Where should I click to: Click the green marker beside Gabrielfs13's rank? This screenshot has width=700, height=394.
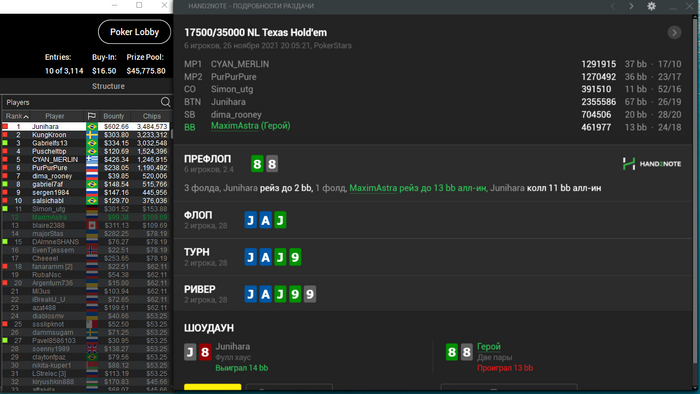coord(5,143)
